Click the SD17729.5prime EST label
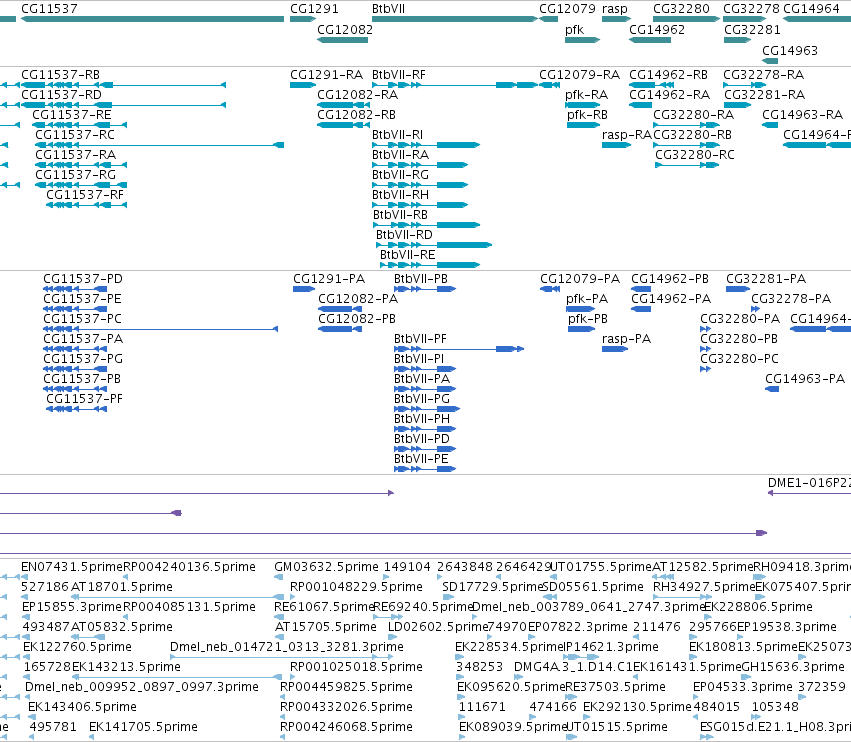851x742 pixels. pos(493,587)
